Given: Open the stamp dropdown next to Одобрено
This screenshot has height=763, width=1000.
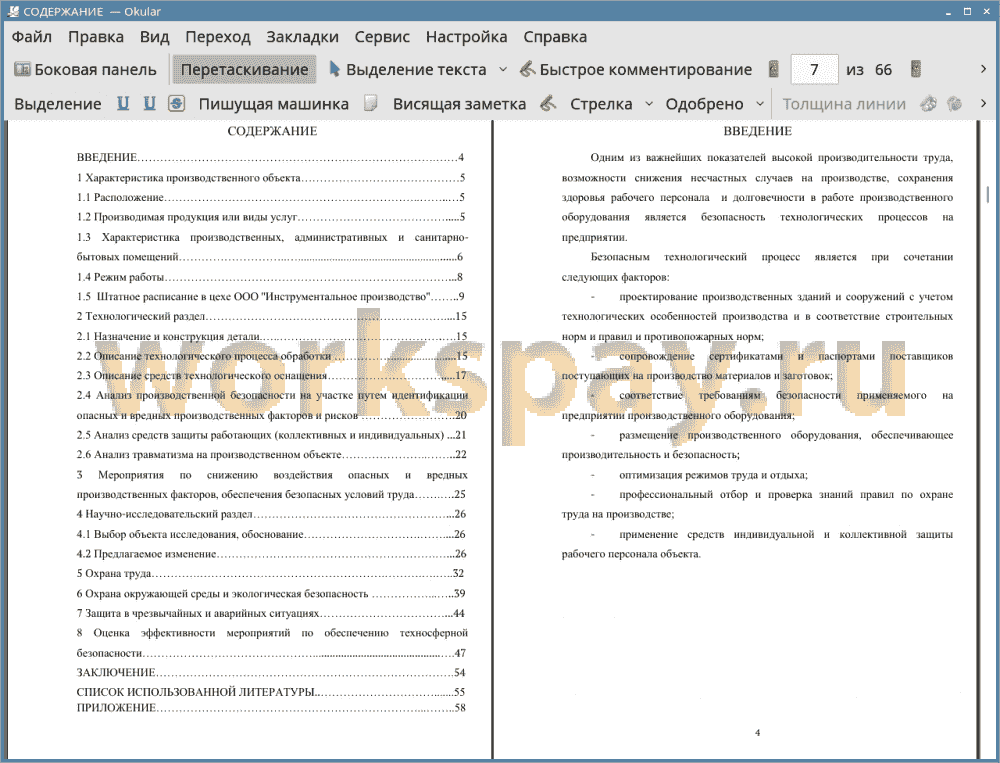Looking at the screenshot, I should pyautogui.click(x=760, y=103).
